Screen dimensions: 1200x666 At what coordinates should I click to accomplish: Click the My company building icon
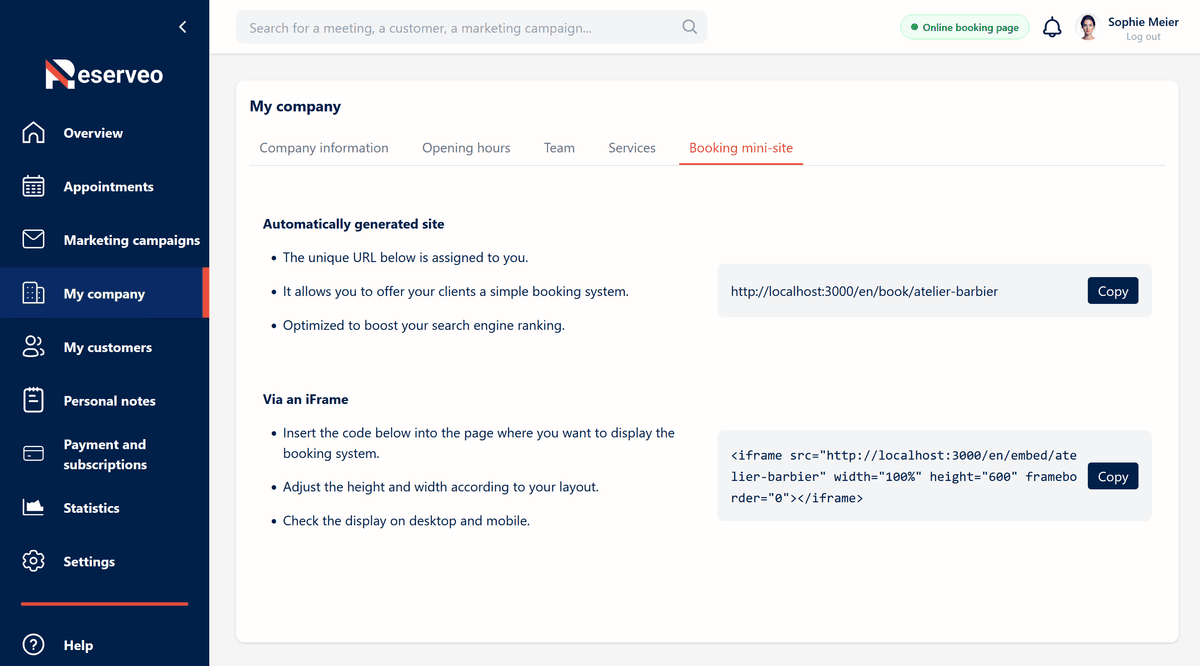tap(34, 294)
